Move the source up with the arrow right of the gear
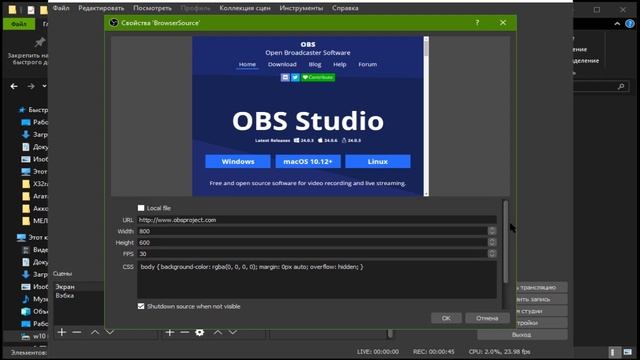 pyautogui.click(x=218, y=332)
